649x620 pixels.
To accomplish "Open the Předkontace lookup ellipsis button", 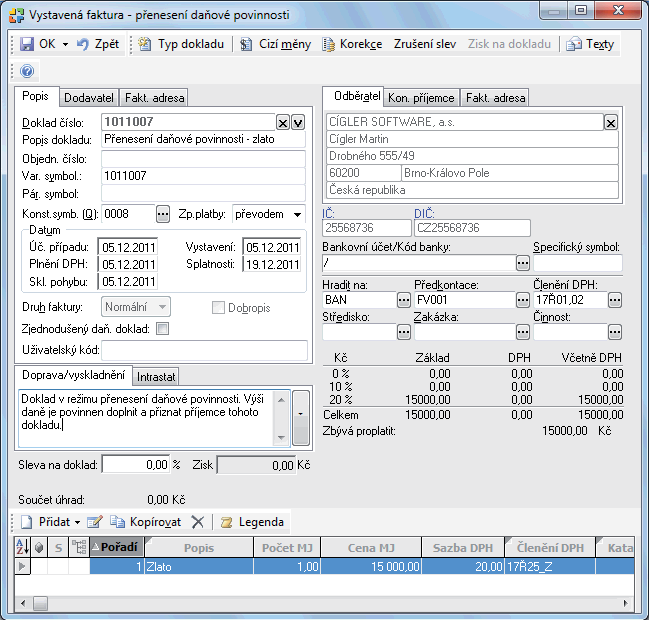I will click(522, 299).
